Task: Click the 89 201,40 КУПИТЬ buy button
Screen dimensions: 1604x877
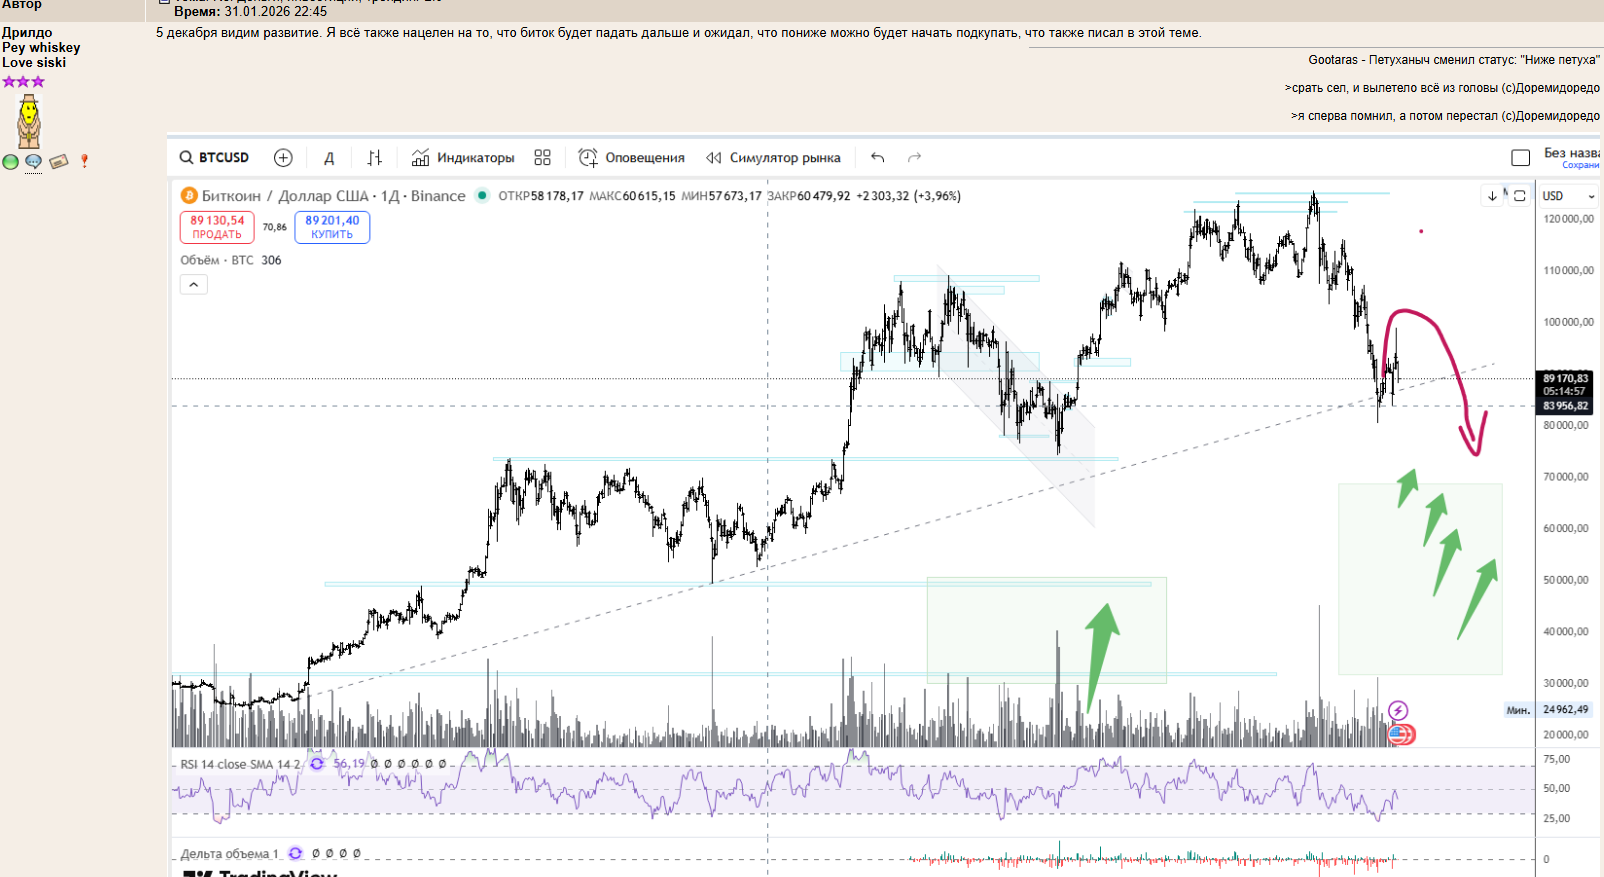Action: coord(332,227)
